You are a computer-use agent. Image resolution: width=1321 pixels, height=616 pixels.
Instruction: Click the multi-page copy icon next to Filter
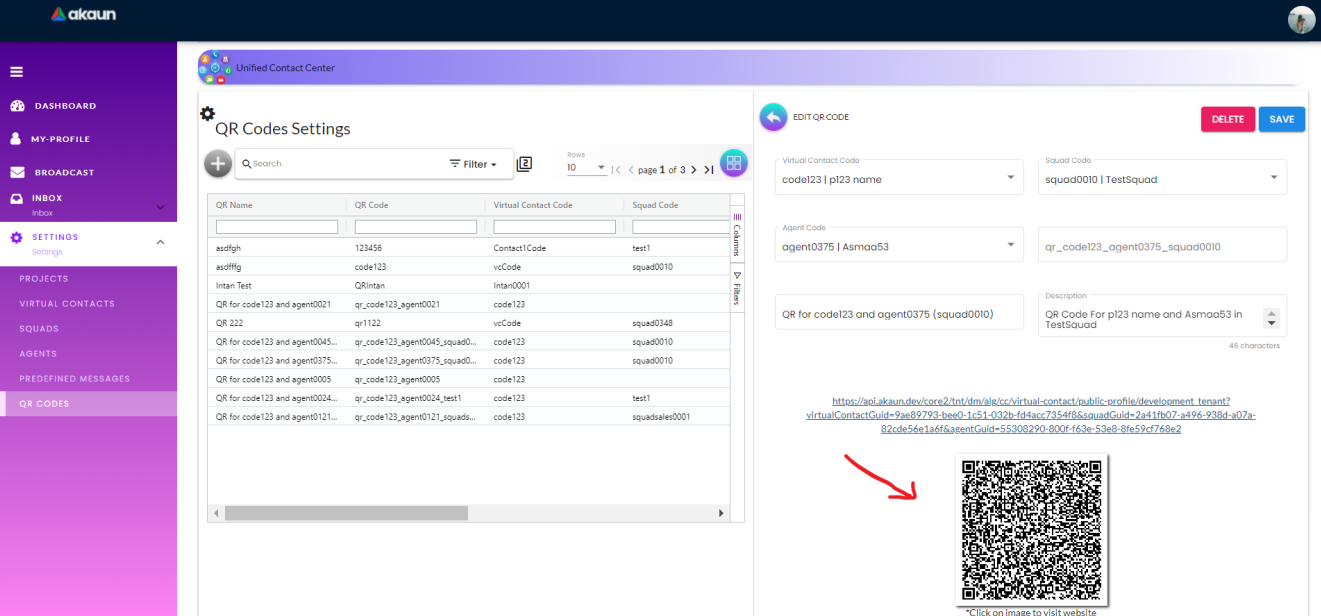point(524,164)
